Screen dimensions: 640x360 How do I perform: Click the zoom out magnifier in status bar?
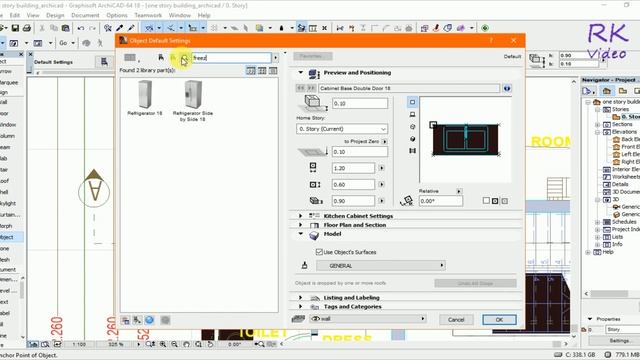[x=174, y=344]
